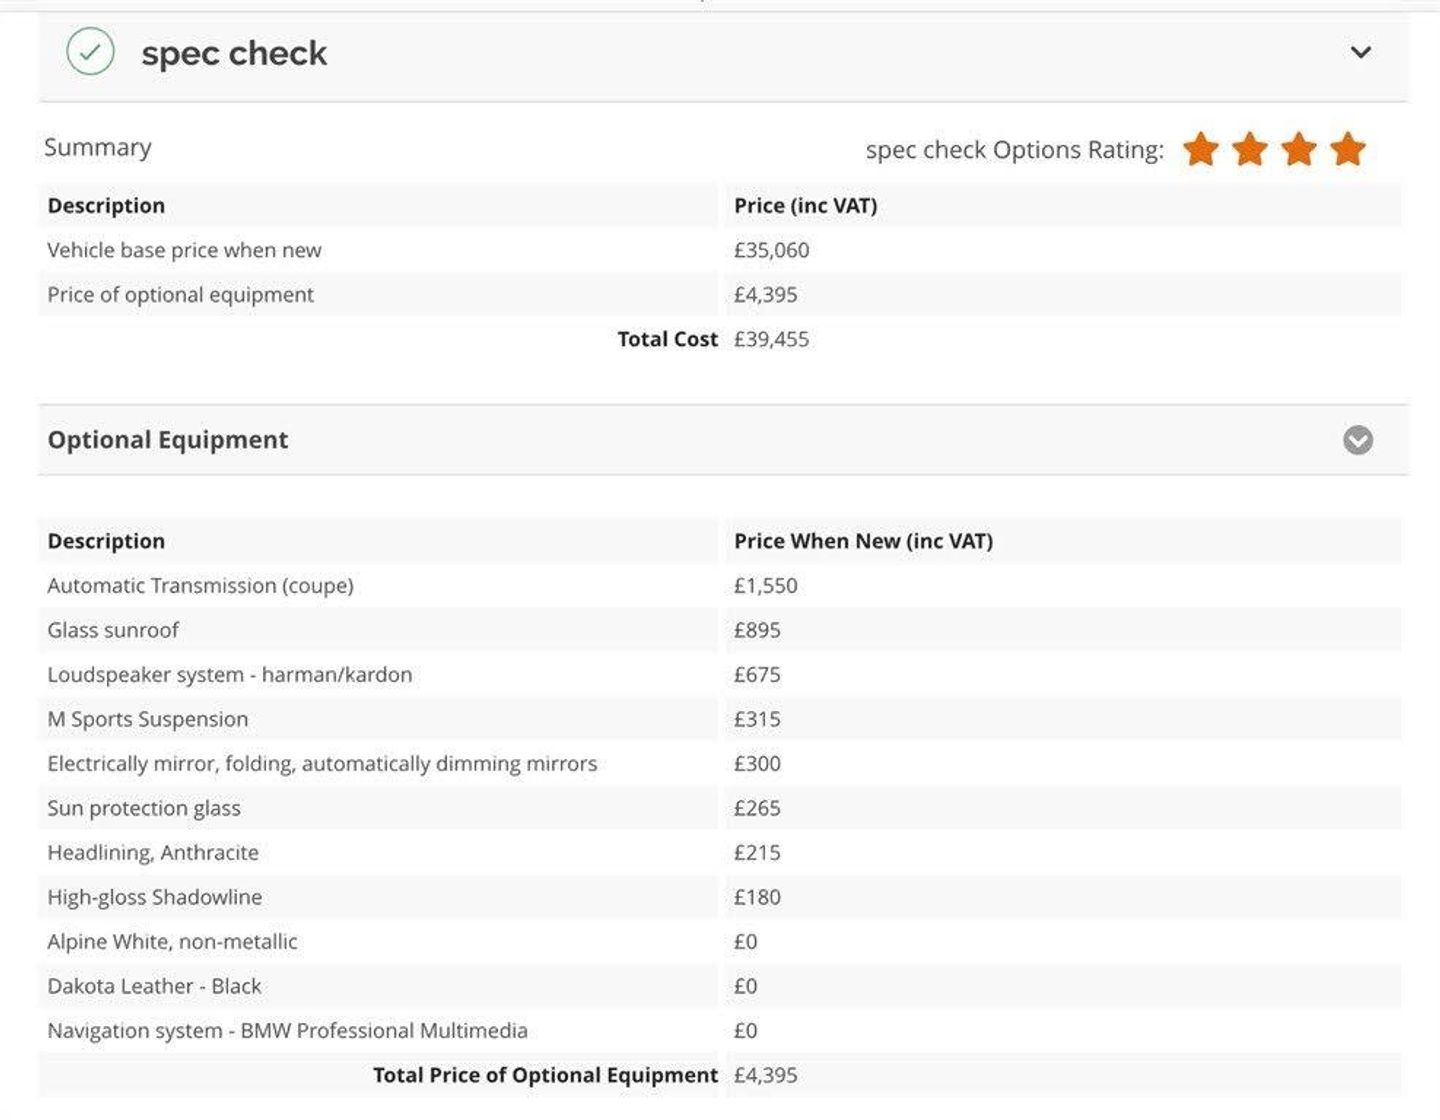Image resolution: width=1440 pixels, height=1120 pixels.
Task: Select the Automatic Transmission (coupe) row
Action: click(719, 586)
